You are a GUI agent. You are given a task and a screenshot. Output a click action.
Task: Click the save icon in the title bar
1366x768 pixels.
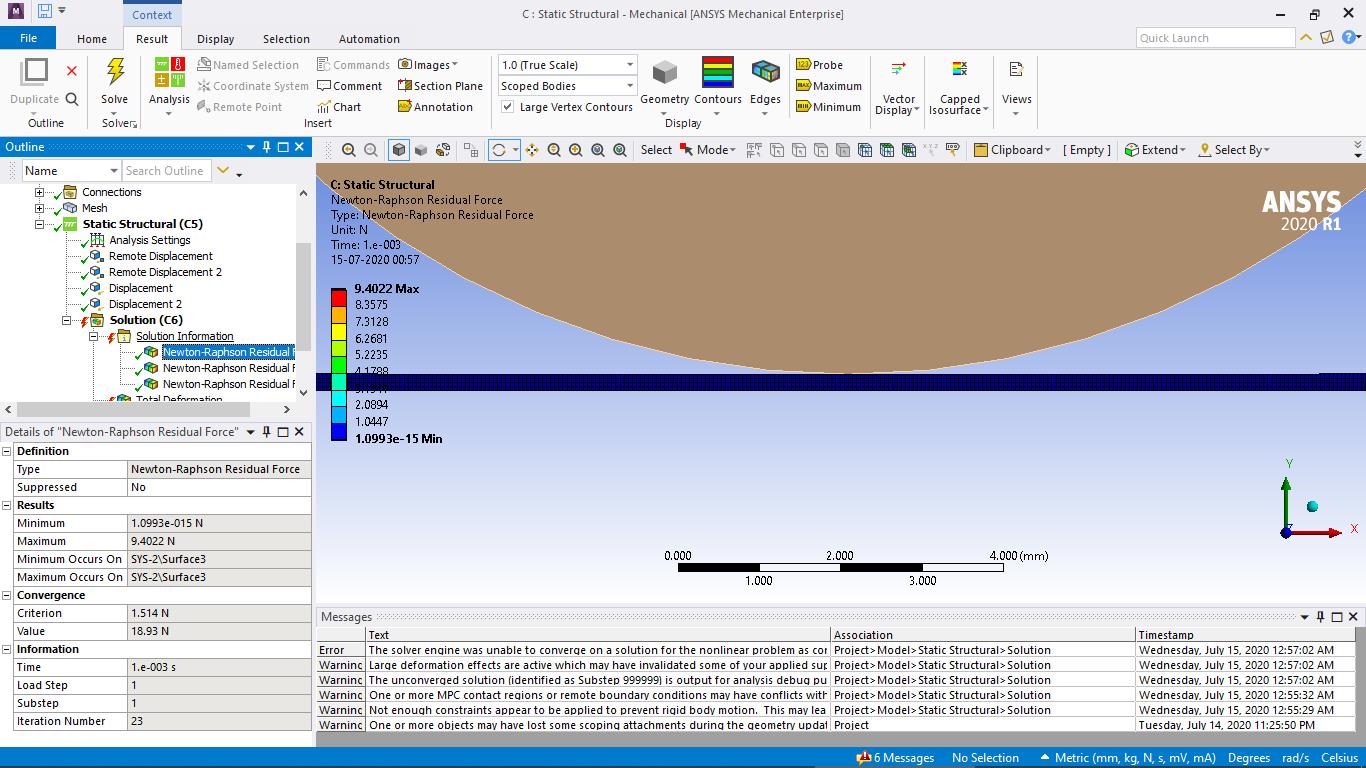pos(45,12)
